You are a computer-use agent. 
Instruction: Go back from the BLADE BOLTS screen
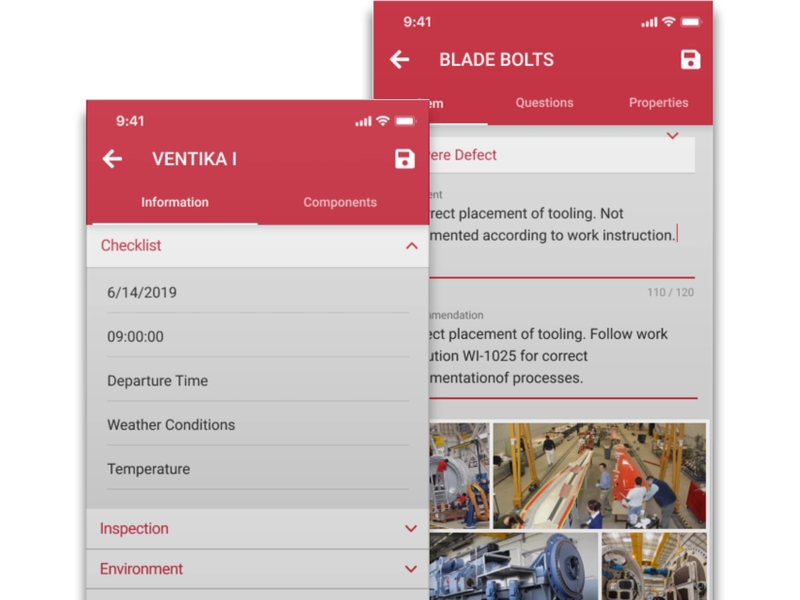[400, 60]
